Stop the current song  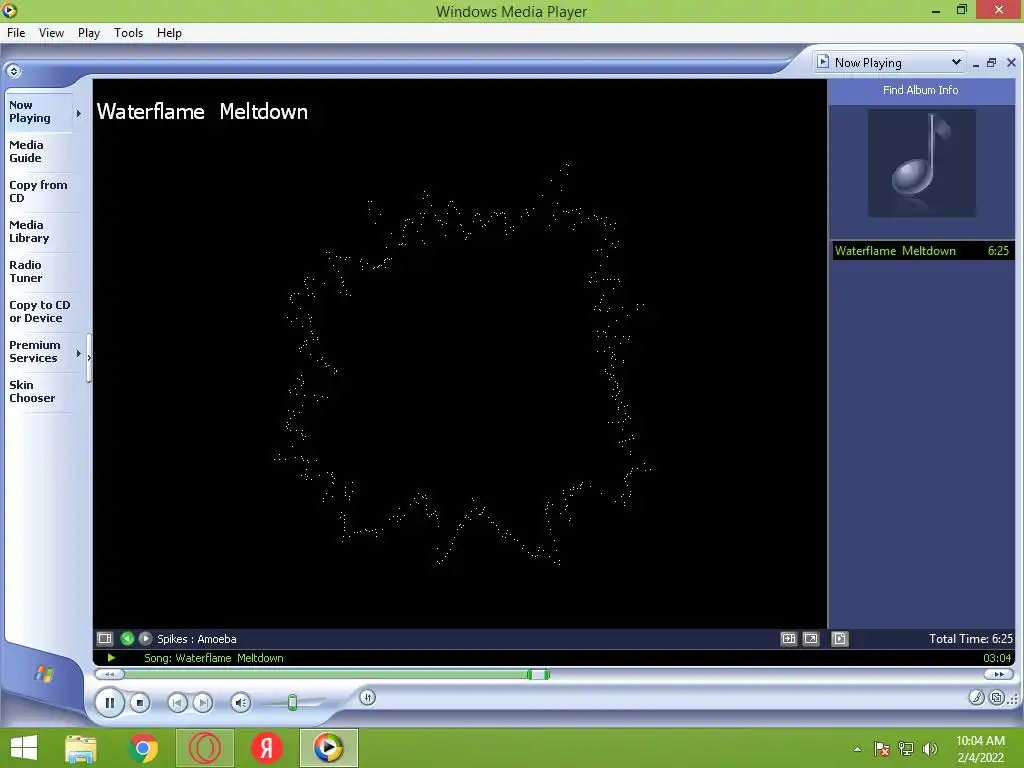139,703
